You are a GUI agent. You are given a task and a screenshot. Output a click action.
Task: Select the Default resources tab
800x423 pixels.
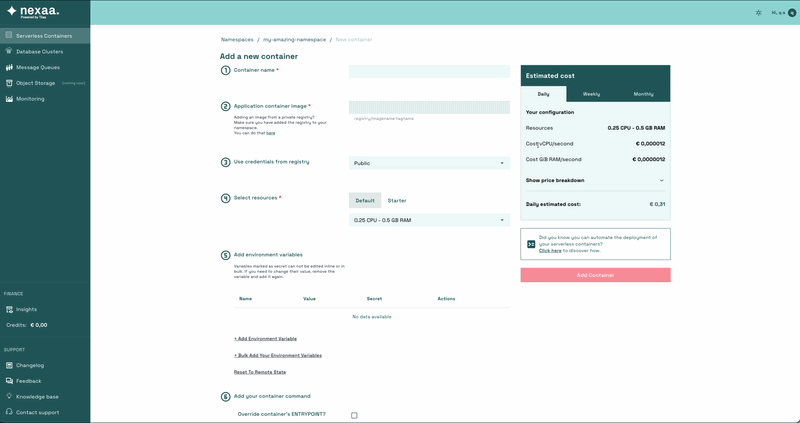[x=365, y=201]
